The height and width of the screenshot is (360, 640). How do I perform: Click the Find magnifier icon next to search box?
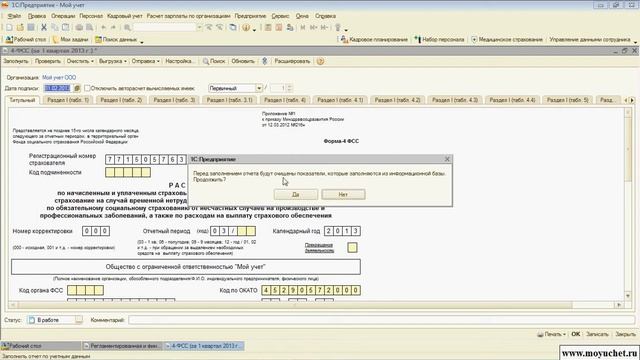point(127,27)
